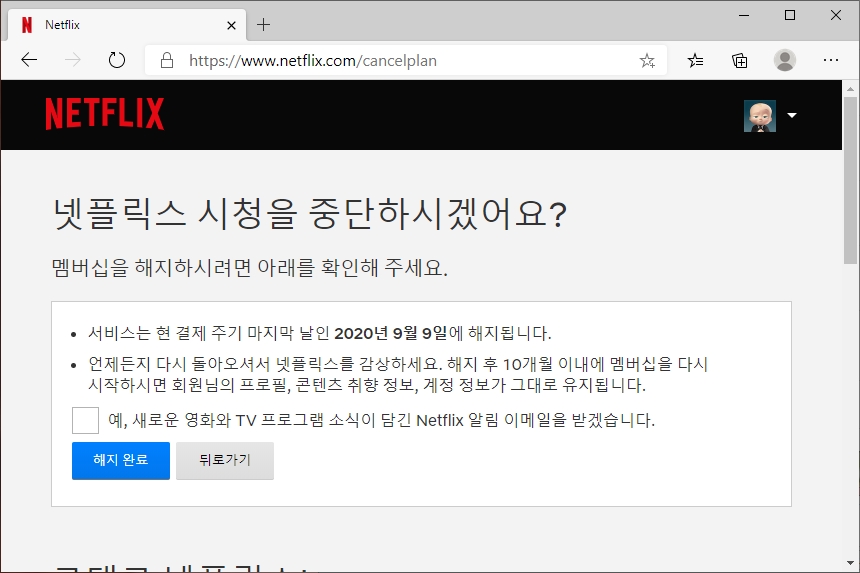
Task: Open a new tab with plus button
Action: 263,25
